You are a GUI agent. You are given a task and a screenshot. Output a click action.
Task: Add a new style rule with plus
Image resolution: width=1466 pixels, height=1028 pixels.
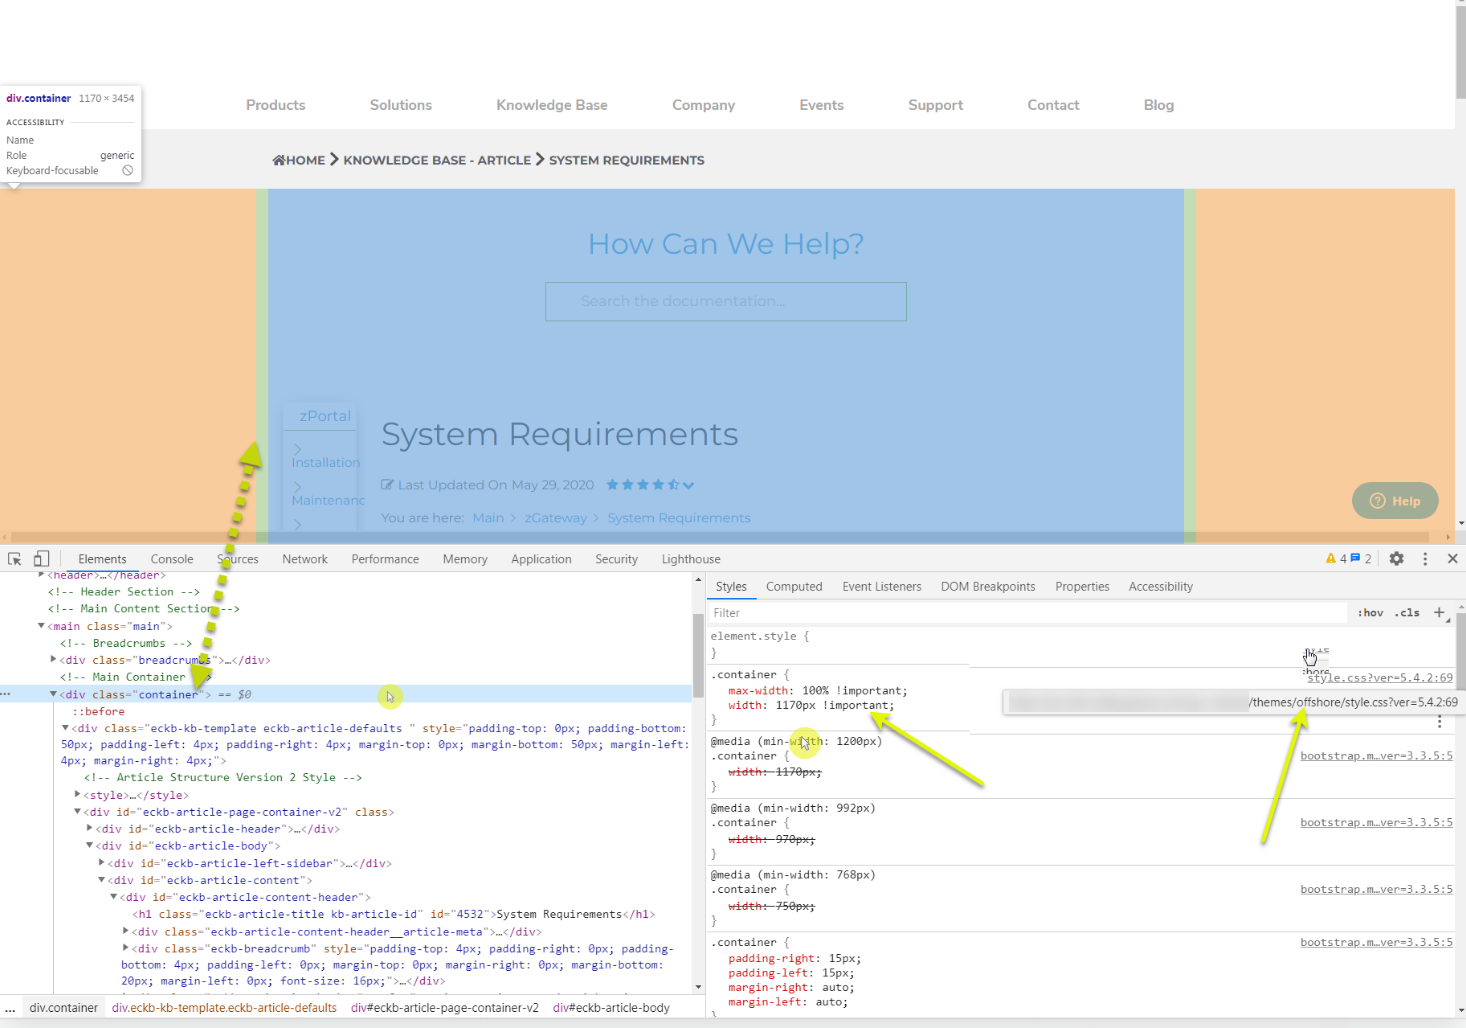[1439, 612]
